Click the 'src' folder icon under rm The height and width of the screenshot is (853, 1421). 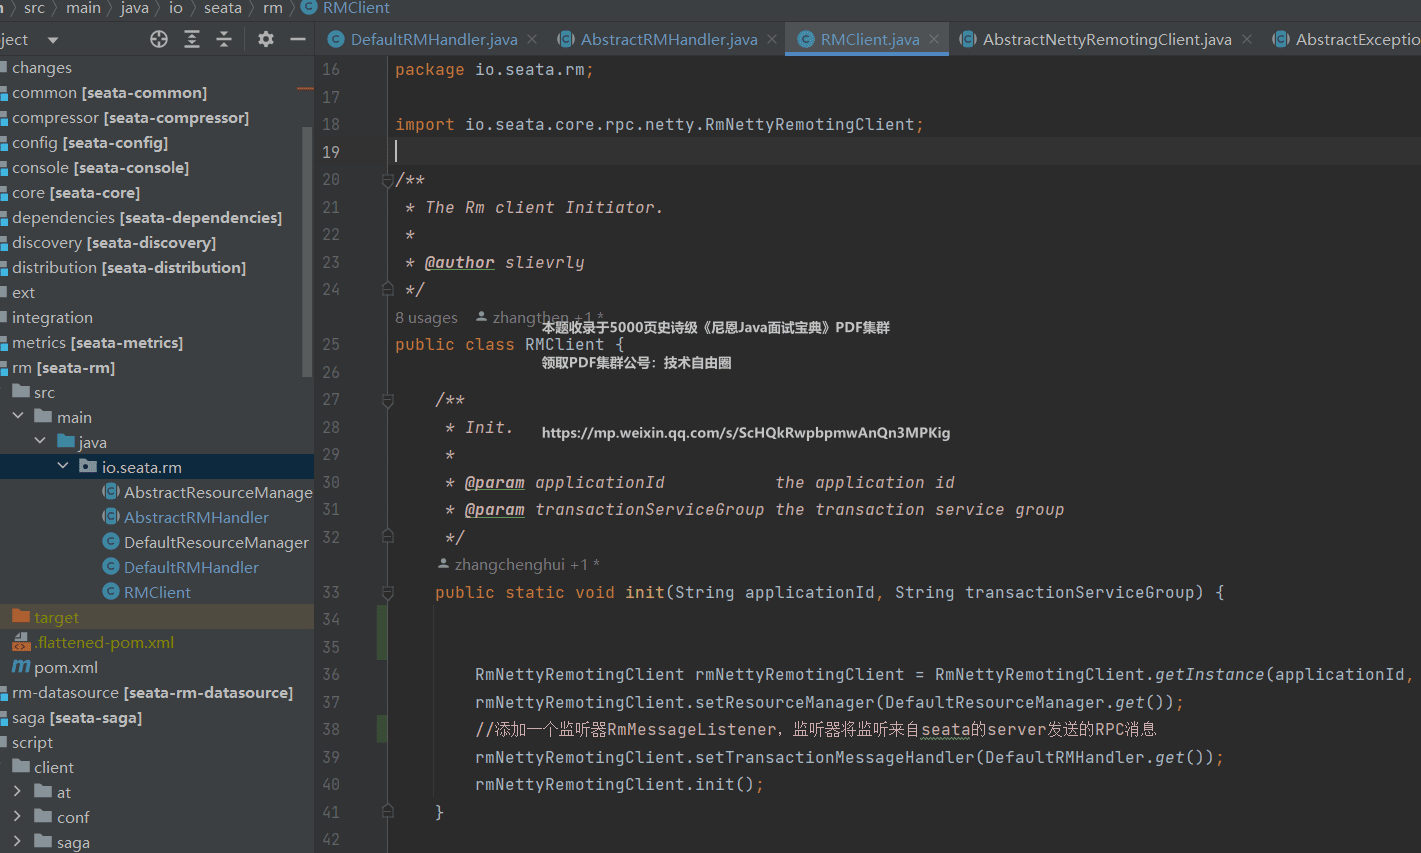[x=21, y=391]
